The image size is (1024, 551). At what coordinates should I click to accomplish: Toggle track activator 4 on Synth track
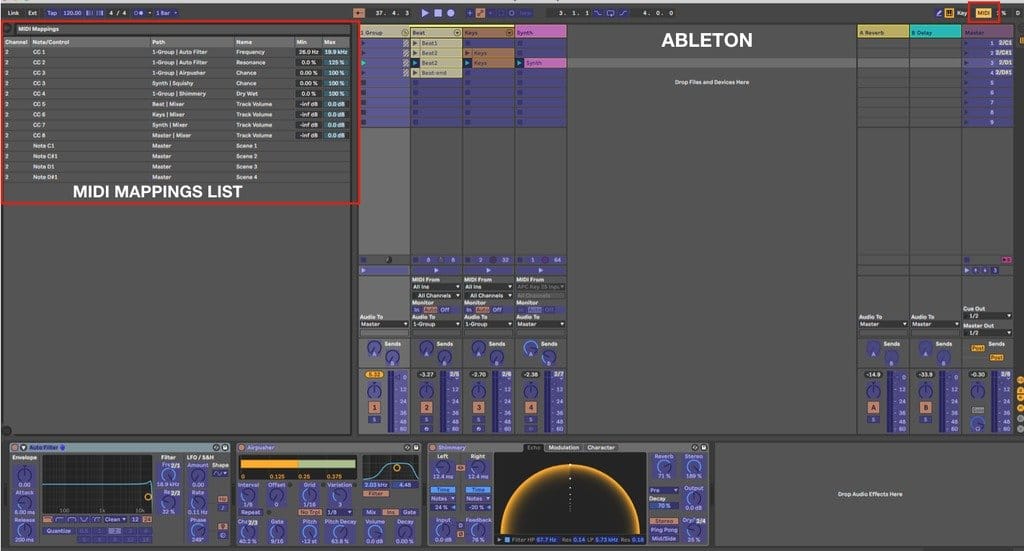coord(531,407)
